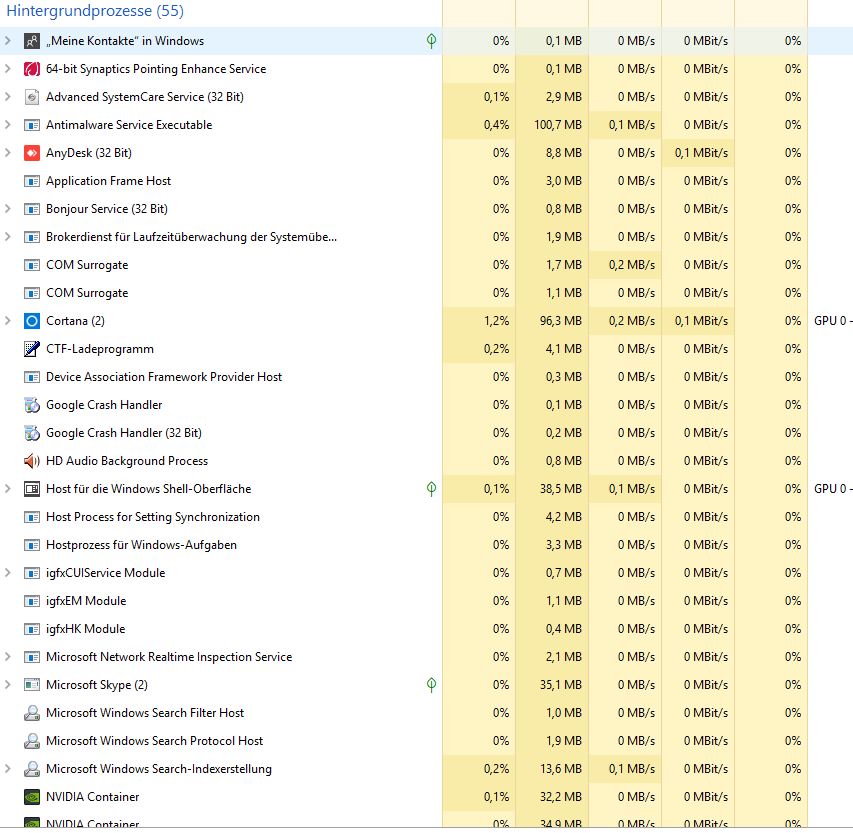Click the Application Frame Host icon

[32, 181]
